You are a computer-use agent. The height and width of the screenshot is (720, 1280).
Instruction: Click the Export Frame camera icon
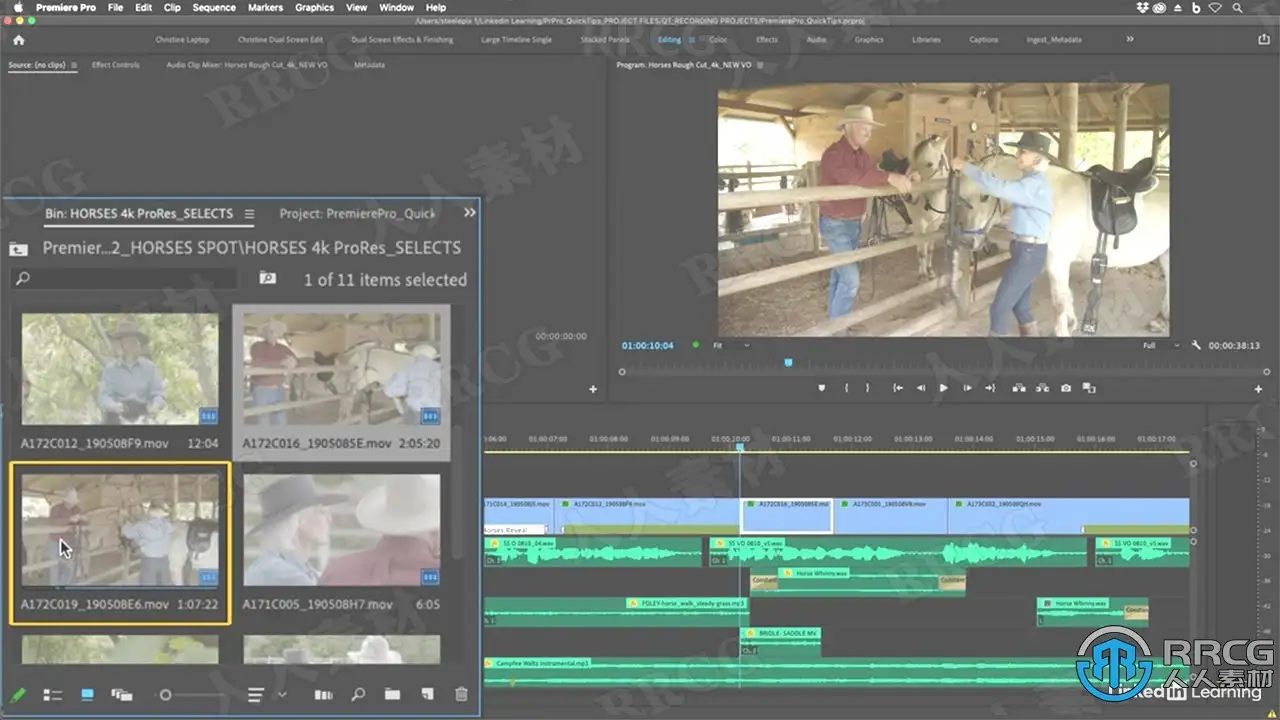click(x=1066, y=388)
